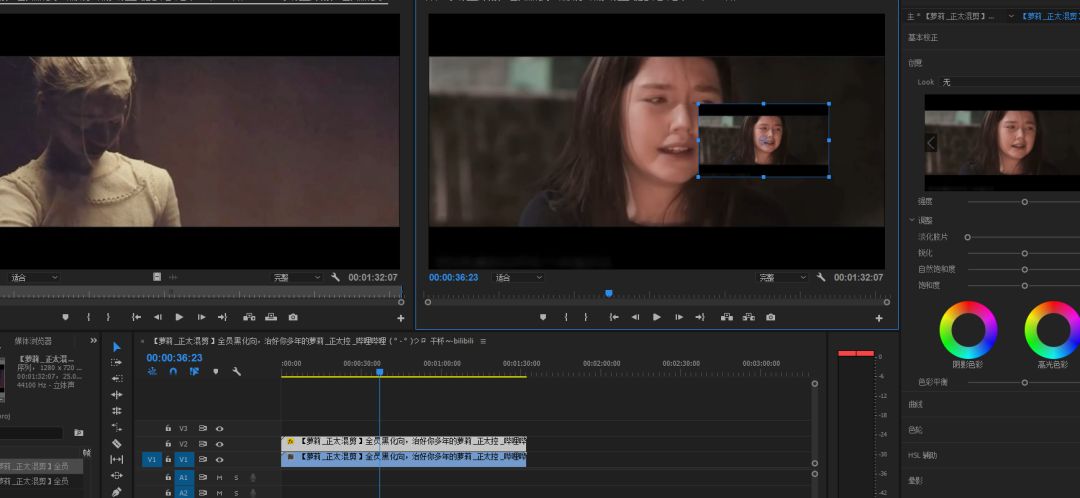The width and height of the screenshot is (1080, 498).
Task: Select the Razor tool
Action: pos(116,443)
